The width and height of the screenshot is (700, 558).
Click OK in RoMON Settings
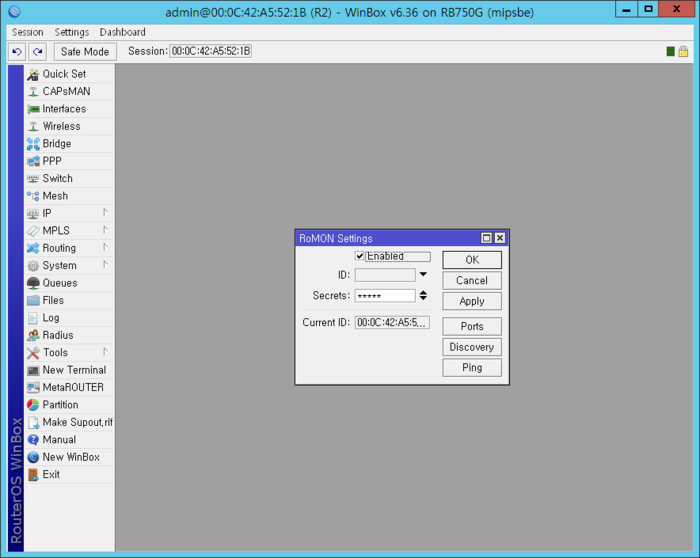click(x=472, y=260)
